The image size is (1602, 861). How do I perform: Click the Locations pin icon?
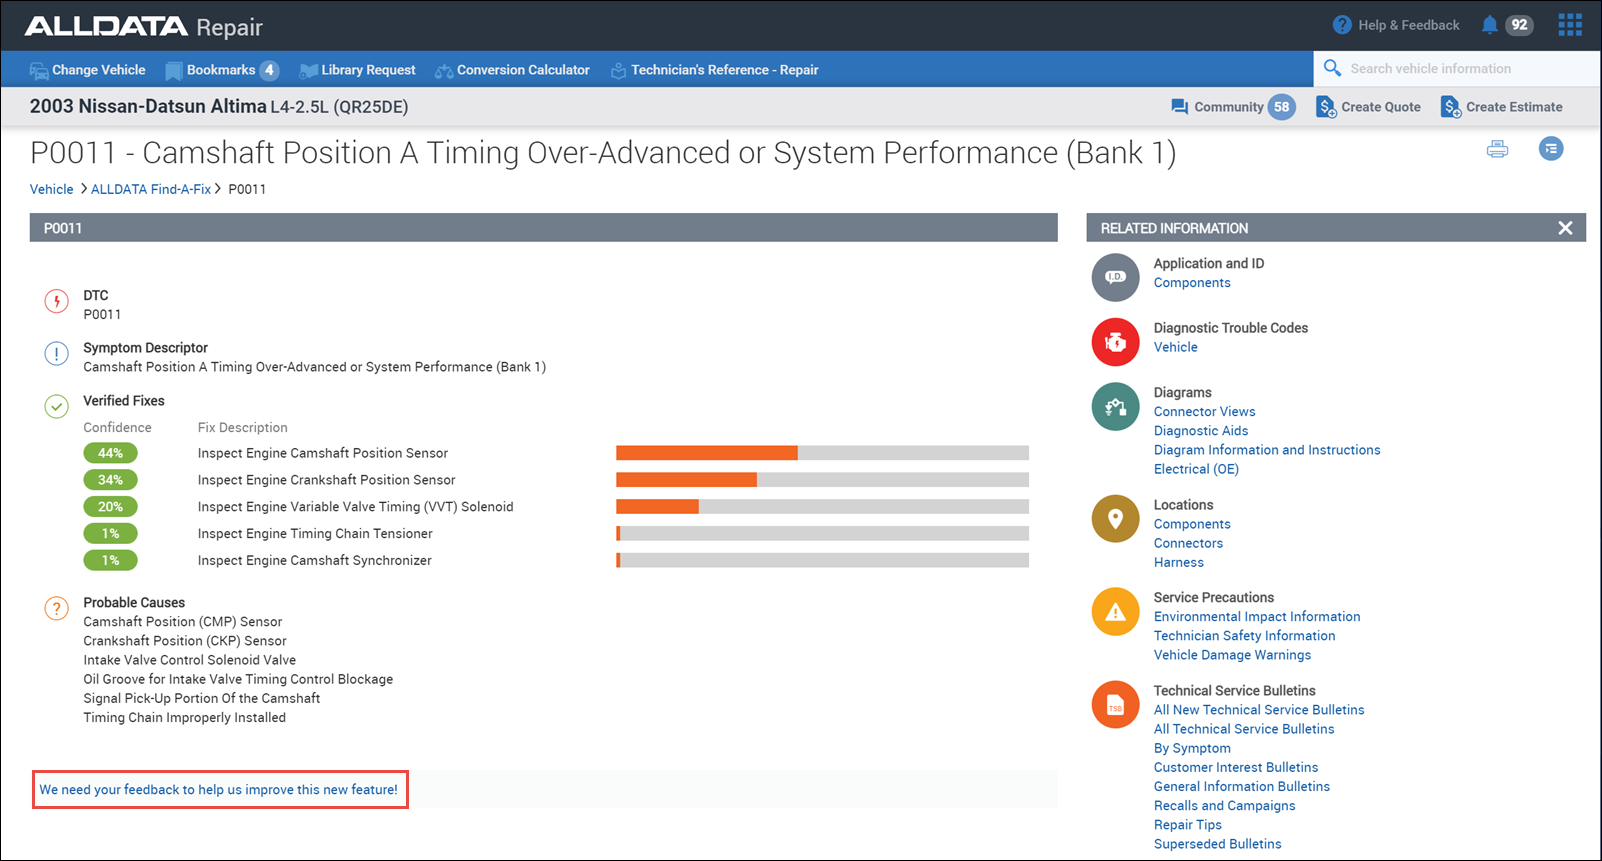(1115, 519)
